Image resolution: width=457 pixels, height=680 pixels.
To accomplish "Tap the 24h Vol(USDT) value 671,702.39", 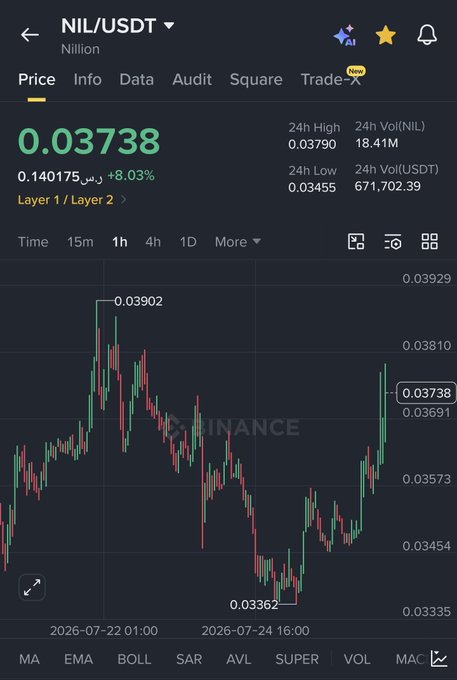I will 388,186.
